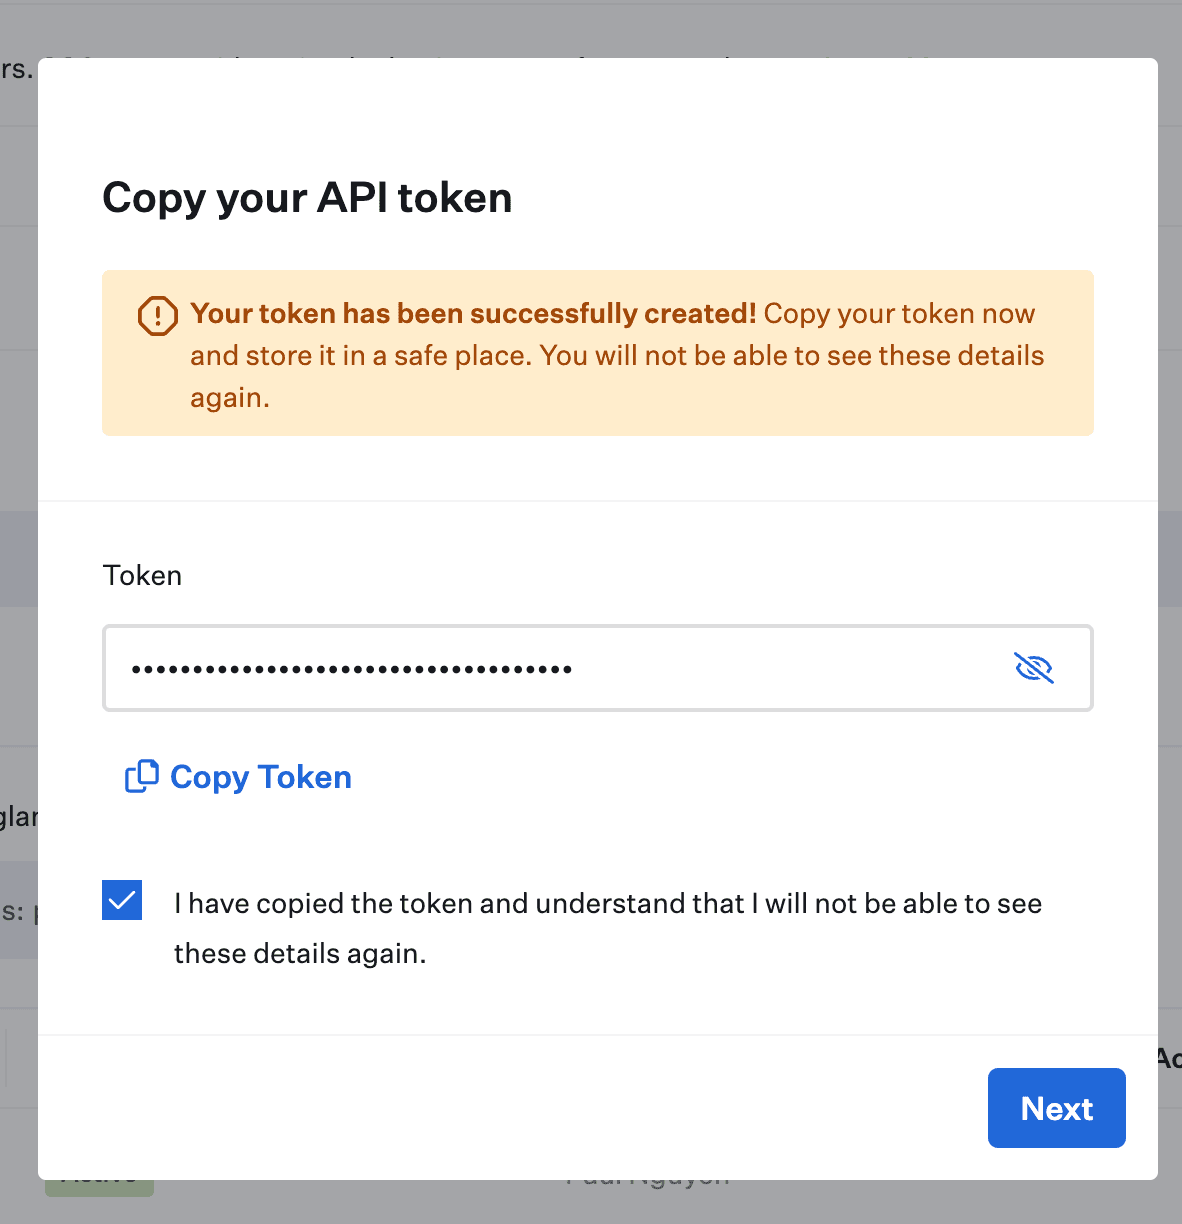
Task: Select the crossed-out eye visibility icon
Action: point(1035,667)
